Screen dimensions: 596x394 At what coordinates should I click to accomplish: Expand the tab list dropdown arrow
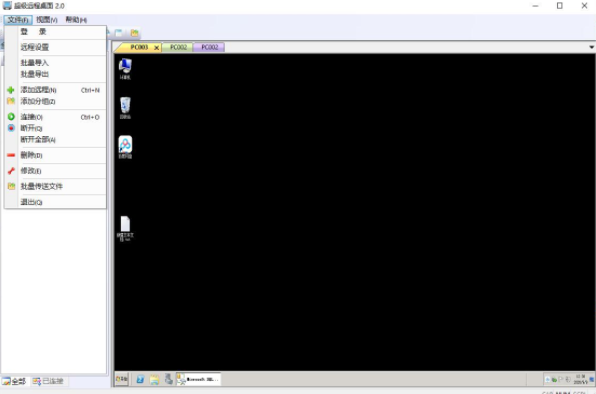click(591, 47)
